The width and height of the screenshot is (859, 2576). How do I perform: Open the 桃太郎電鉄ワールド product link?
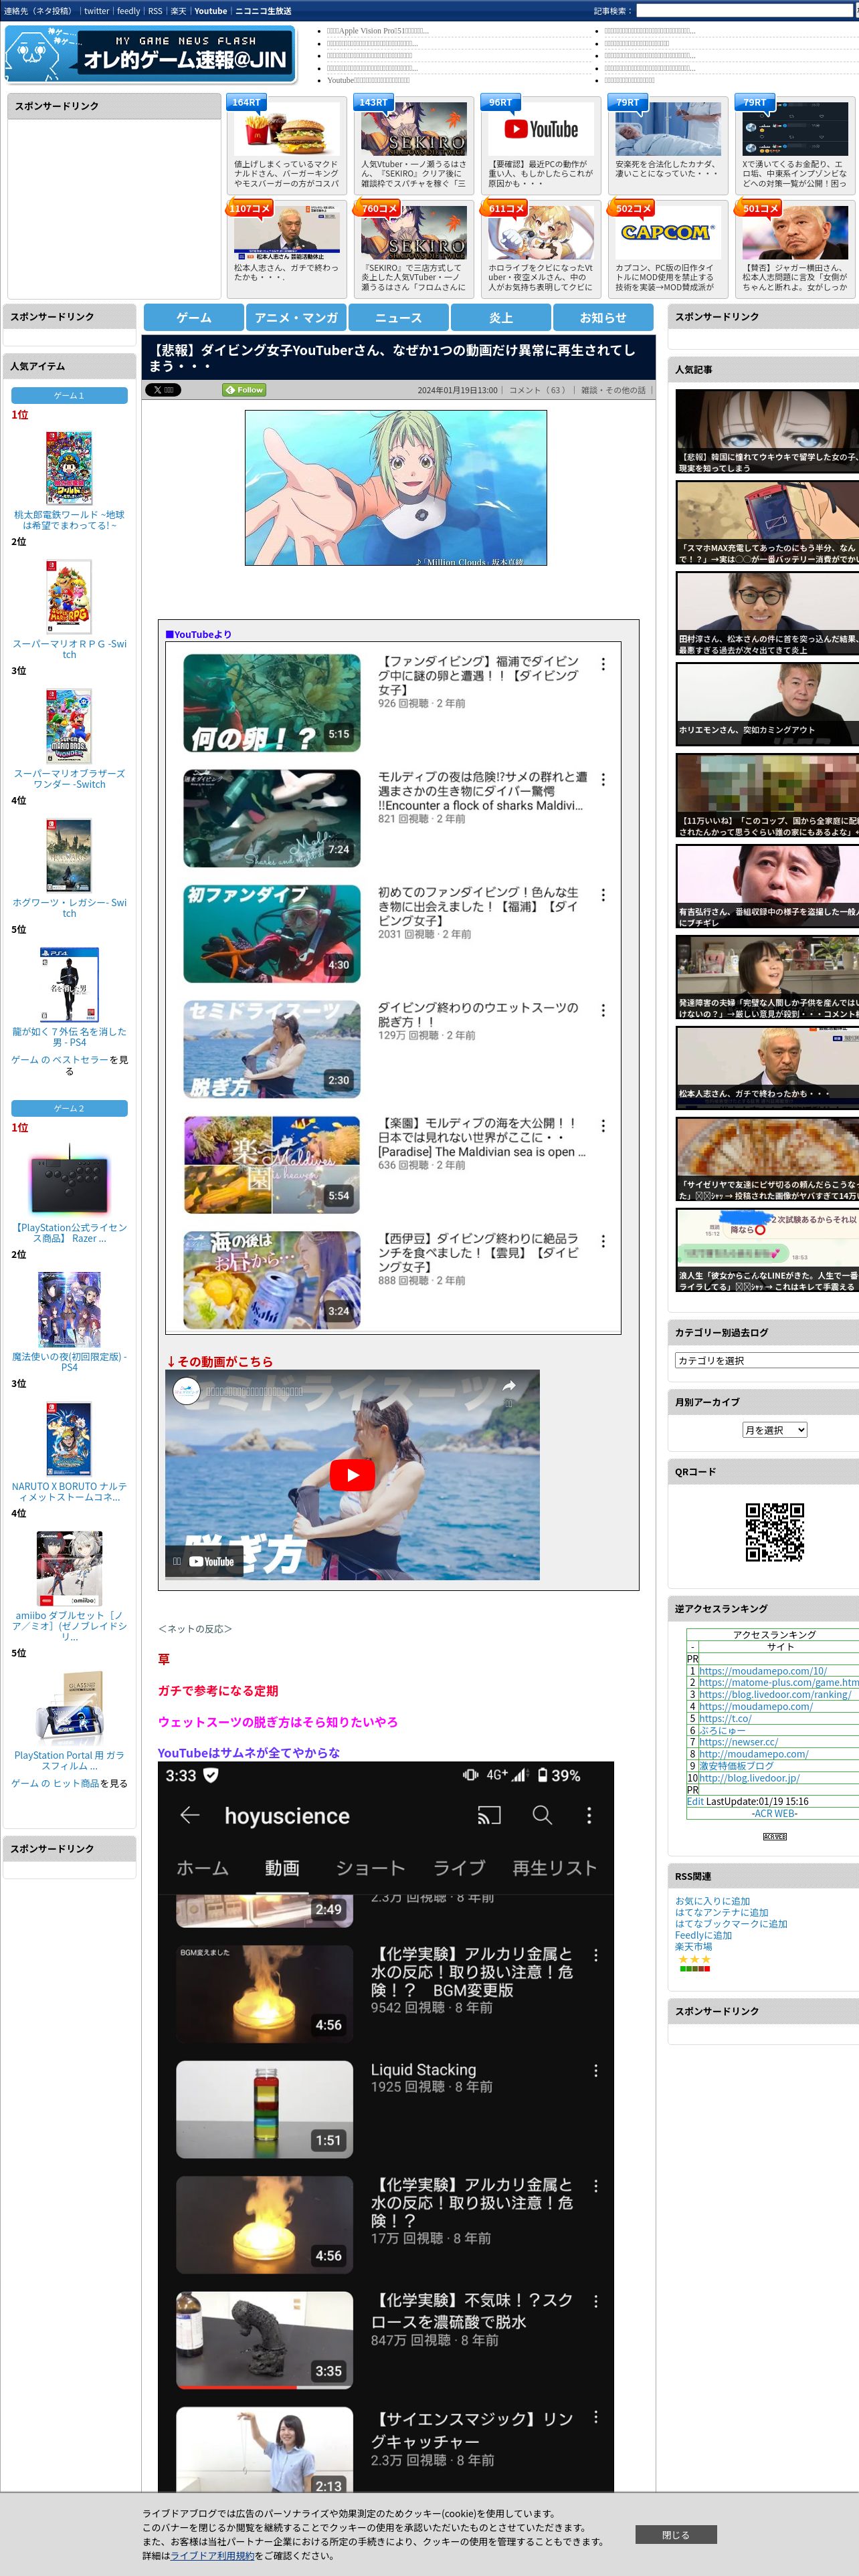click(69, 519)
